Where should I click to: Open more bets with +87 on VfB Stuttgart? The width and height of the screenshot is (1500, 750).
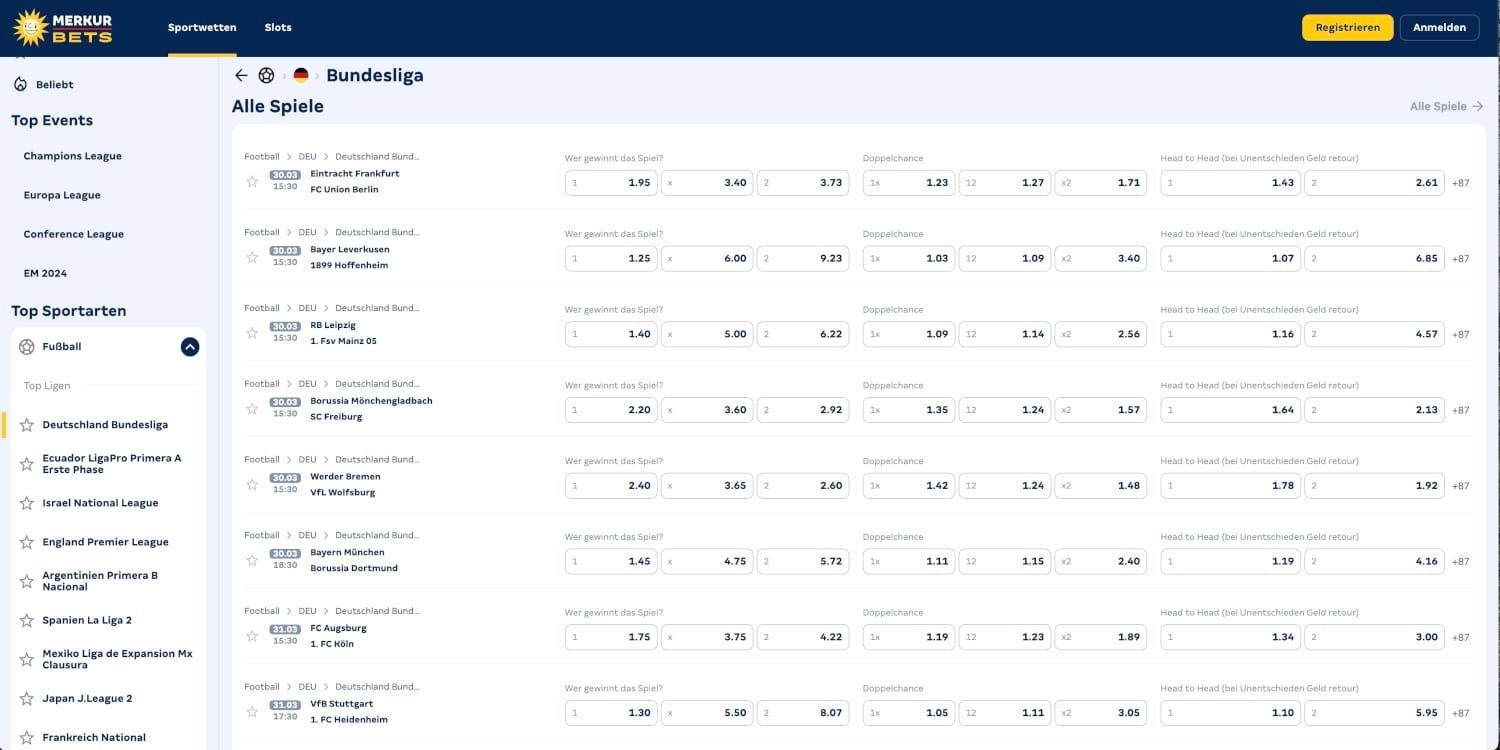click(x=1461, y=712)
